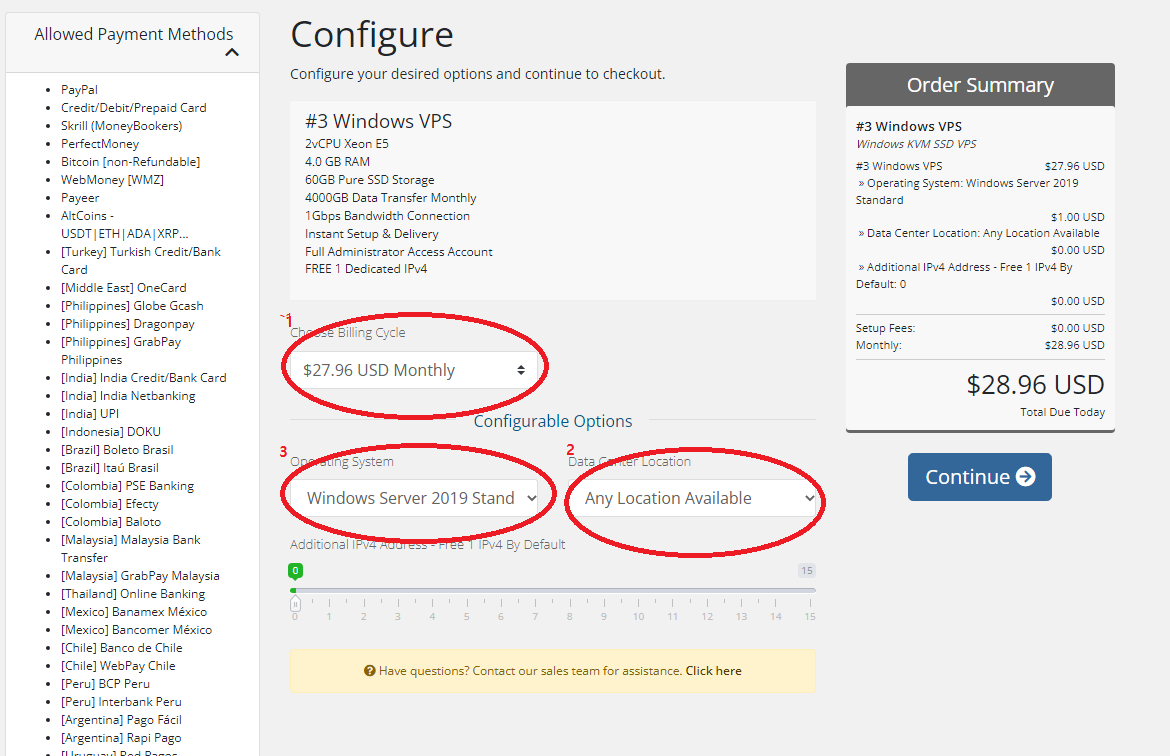Click [Peru] BCP Peru entry
Image resolution: width=1170 pixels, height=756 pixels.
pyautogui.click(x=105, y=684)
